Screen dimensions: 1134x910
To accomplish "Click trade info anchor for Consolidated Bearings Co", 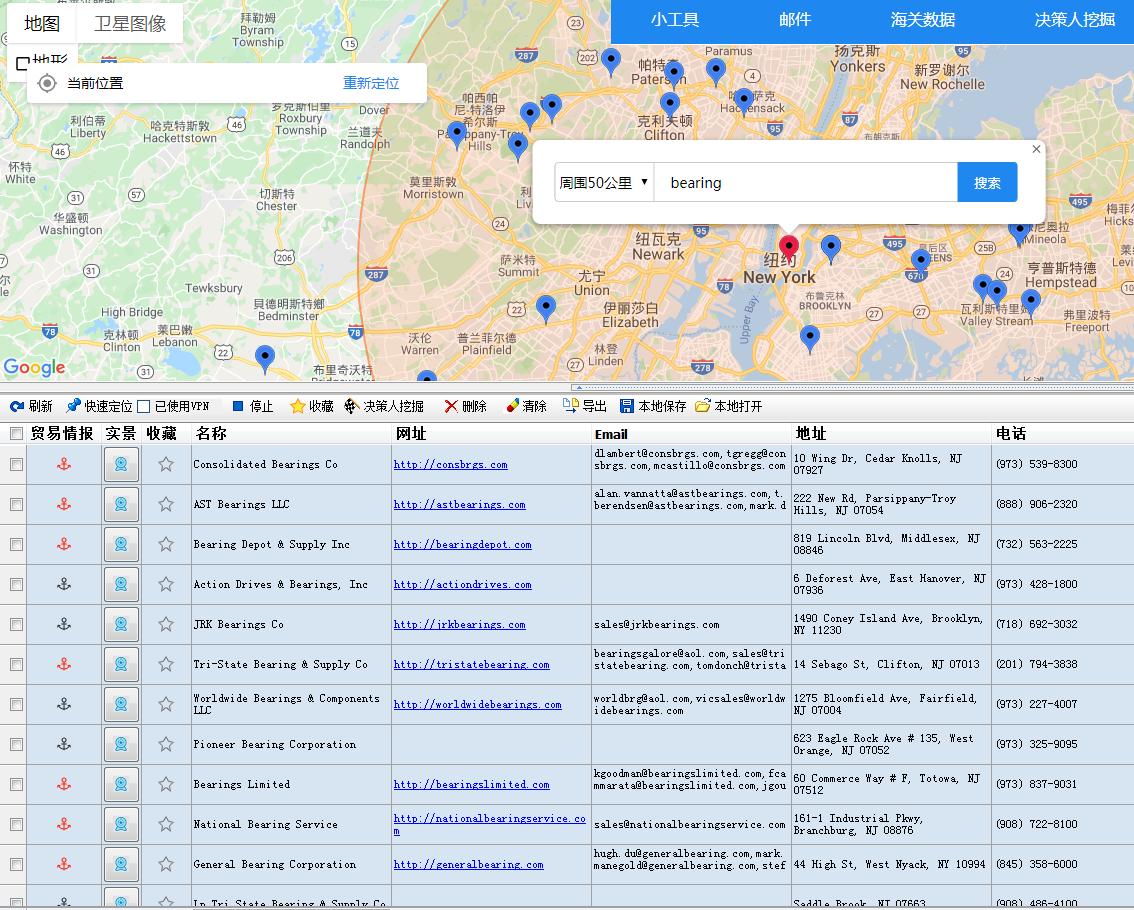I will point(64,464).
